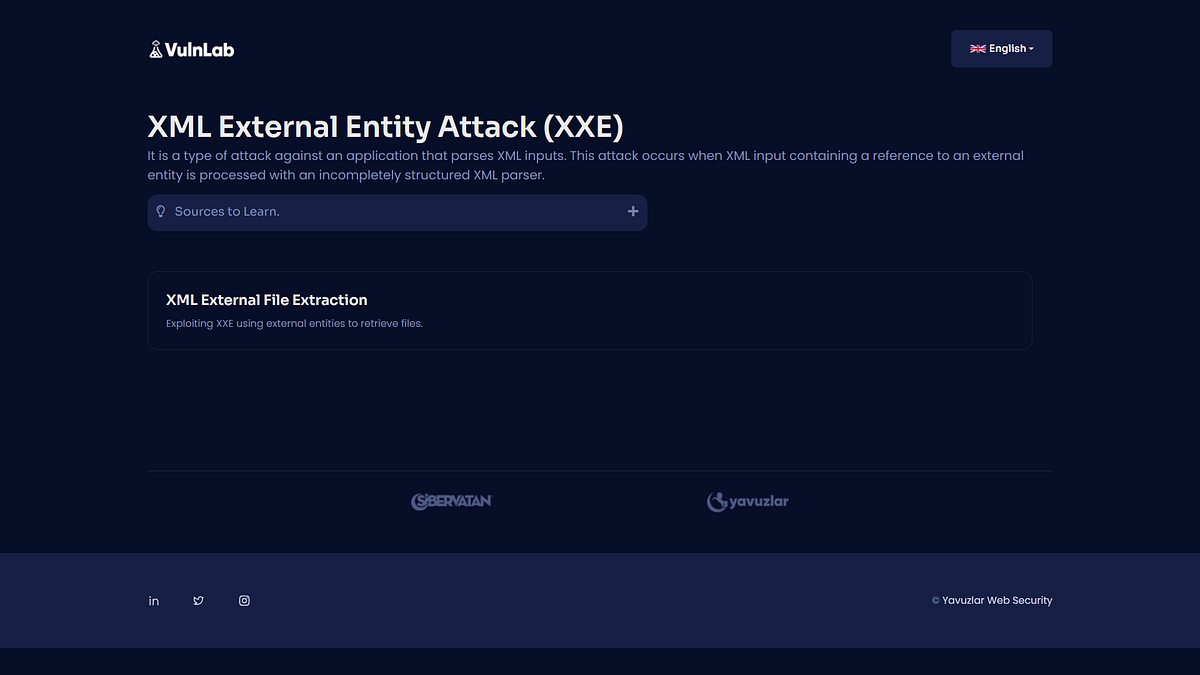Click the SiberVatan logo above the footer

click(x=452, y=501)
